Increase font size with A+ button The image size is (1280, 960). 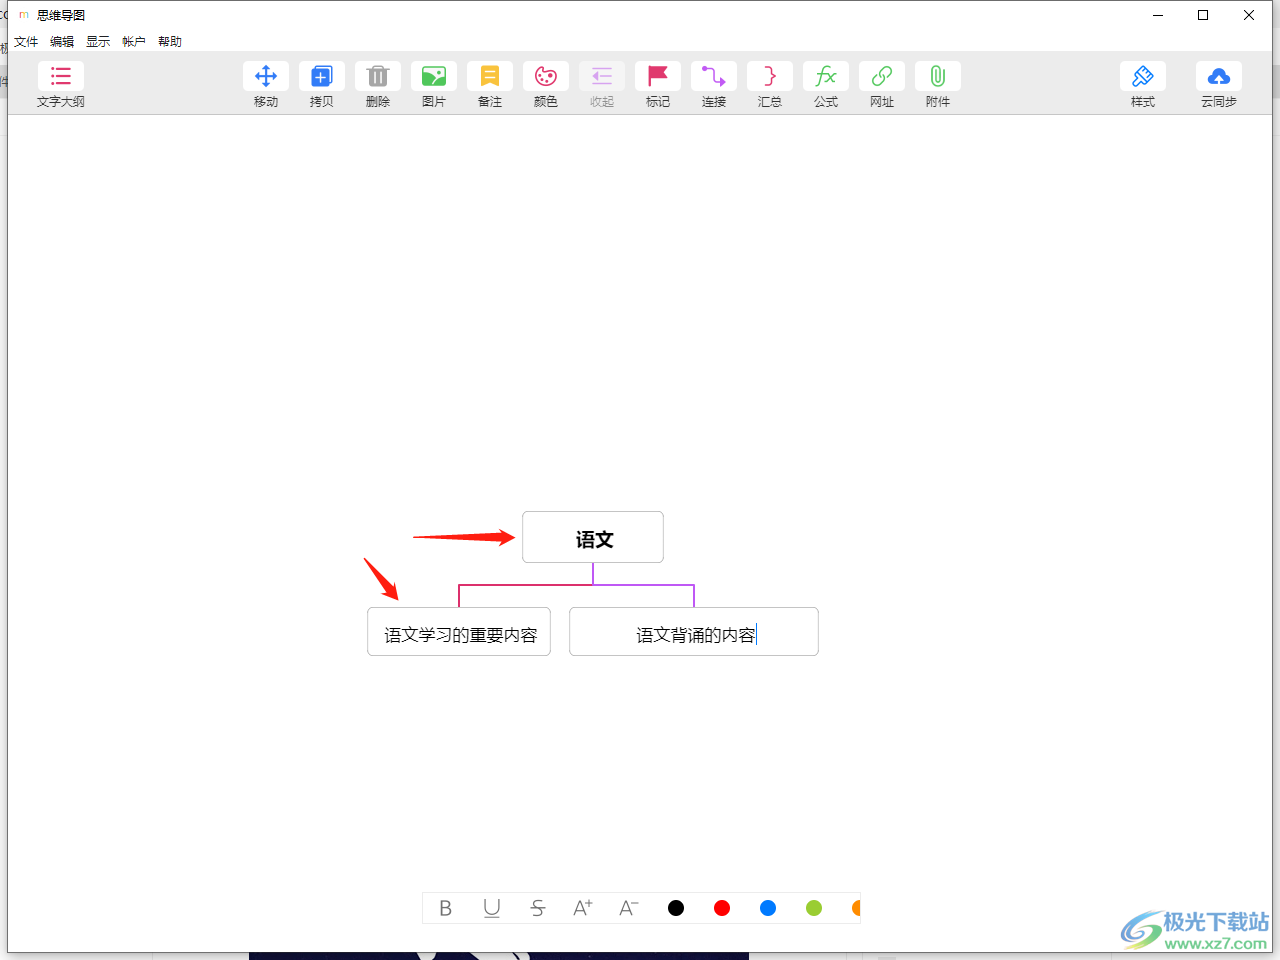[583, 908]
